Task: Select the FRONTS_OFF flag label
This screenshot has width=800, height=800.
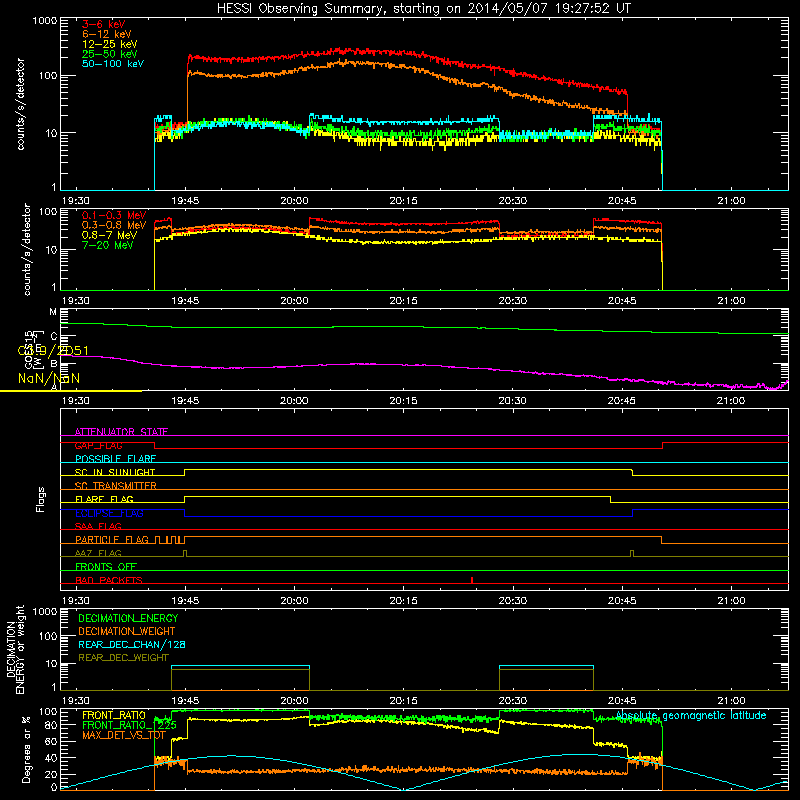Action: [x=106, y=567]
